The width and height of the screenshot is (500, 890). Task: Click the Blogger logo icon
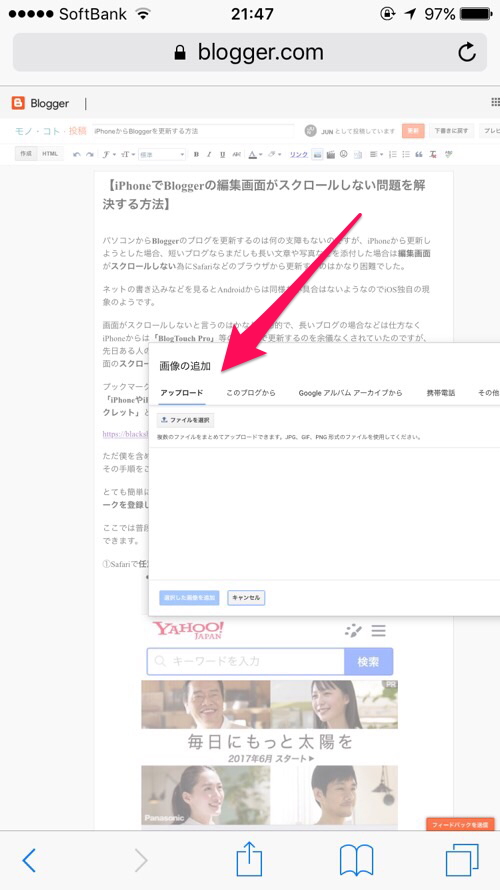[18, 103]
